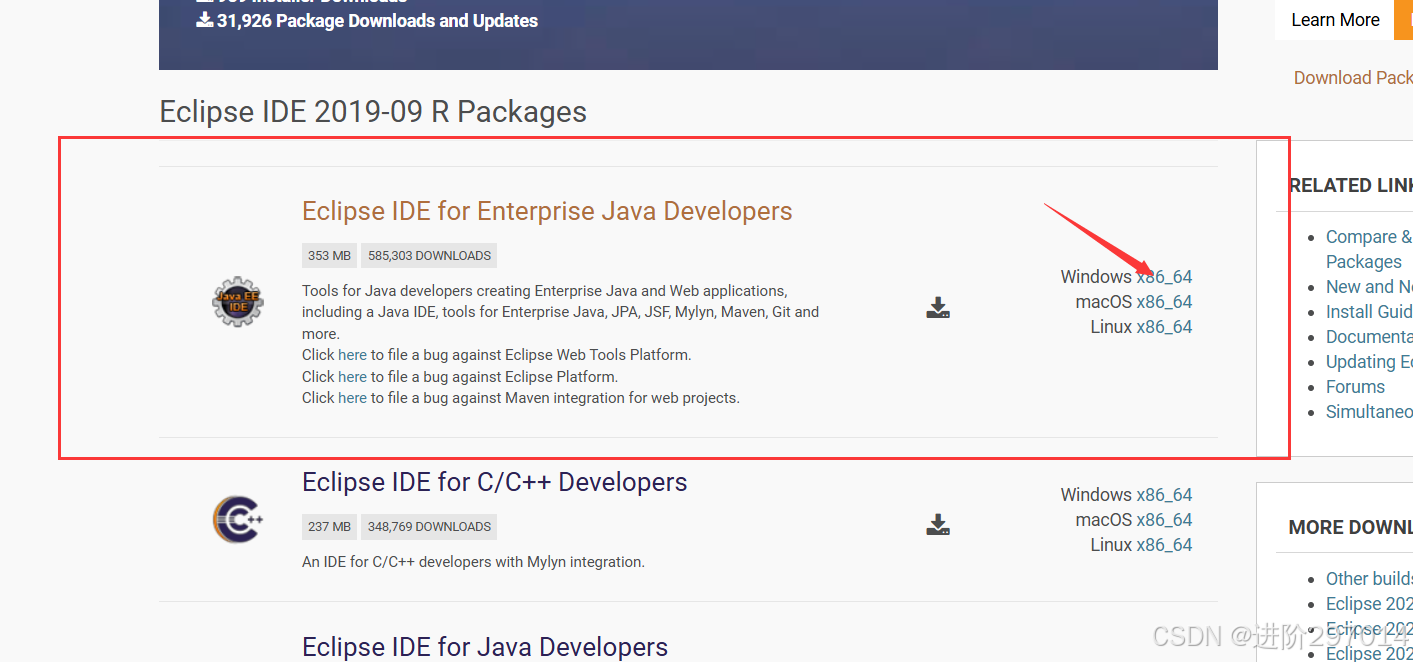
Task: Click the Java EE IDE gear icon
Action: tap(238, 302)
